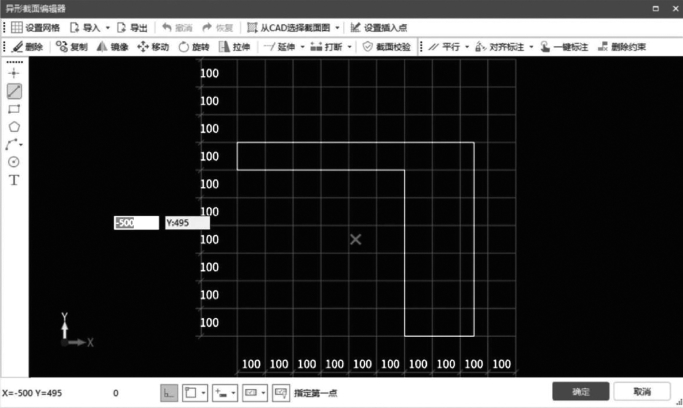
Task: Redo with the 恢复 button
Action: [x=218, y=28]
